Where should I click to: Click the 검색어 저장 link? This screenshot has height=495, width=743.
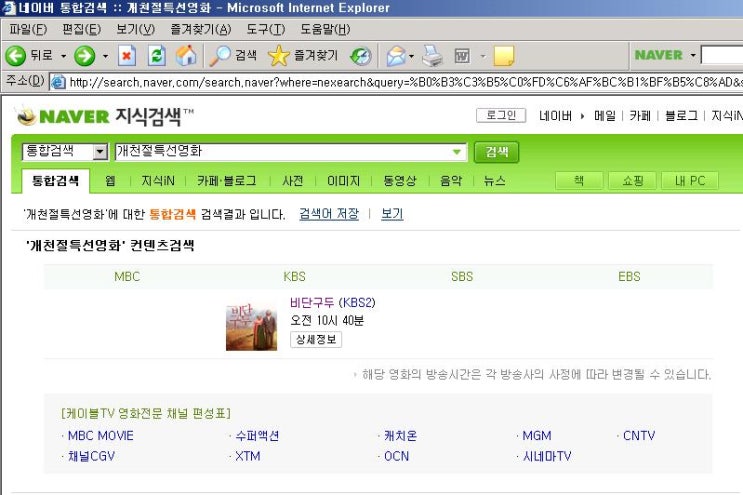pyautogui.click(x=329, y=214)
